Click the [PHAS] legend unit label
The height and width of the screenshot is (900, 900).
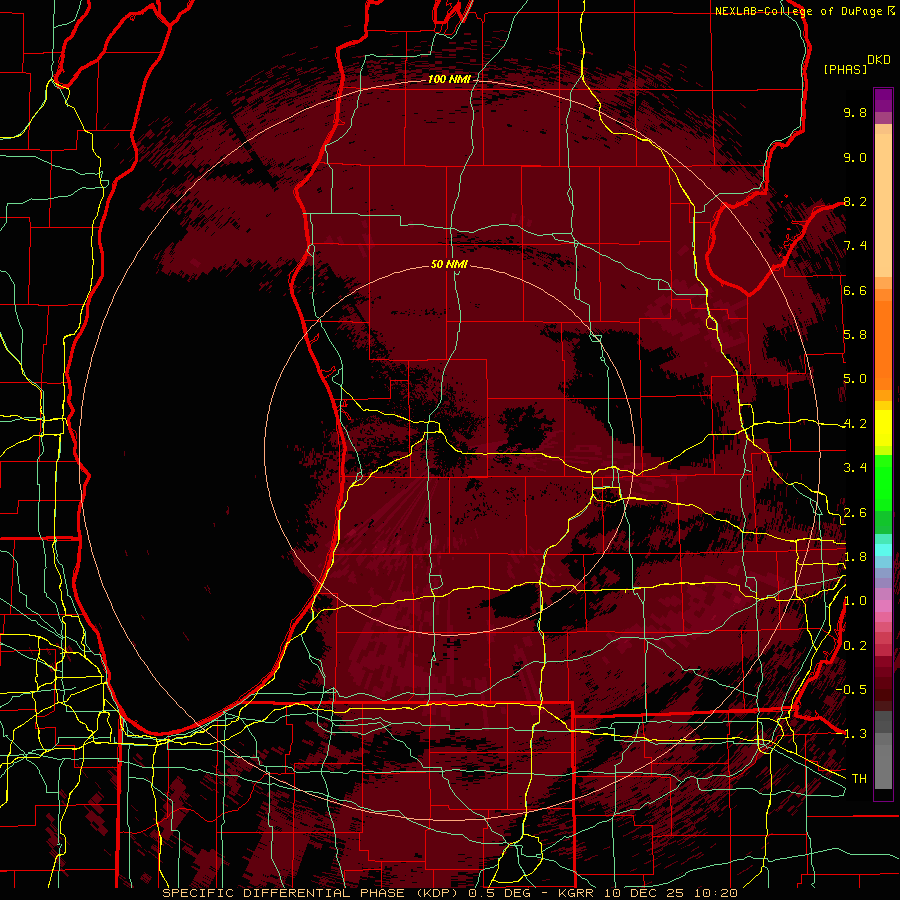845,70
